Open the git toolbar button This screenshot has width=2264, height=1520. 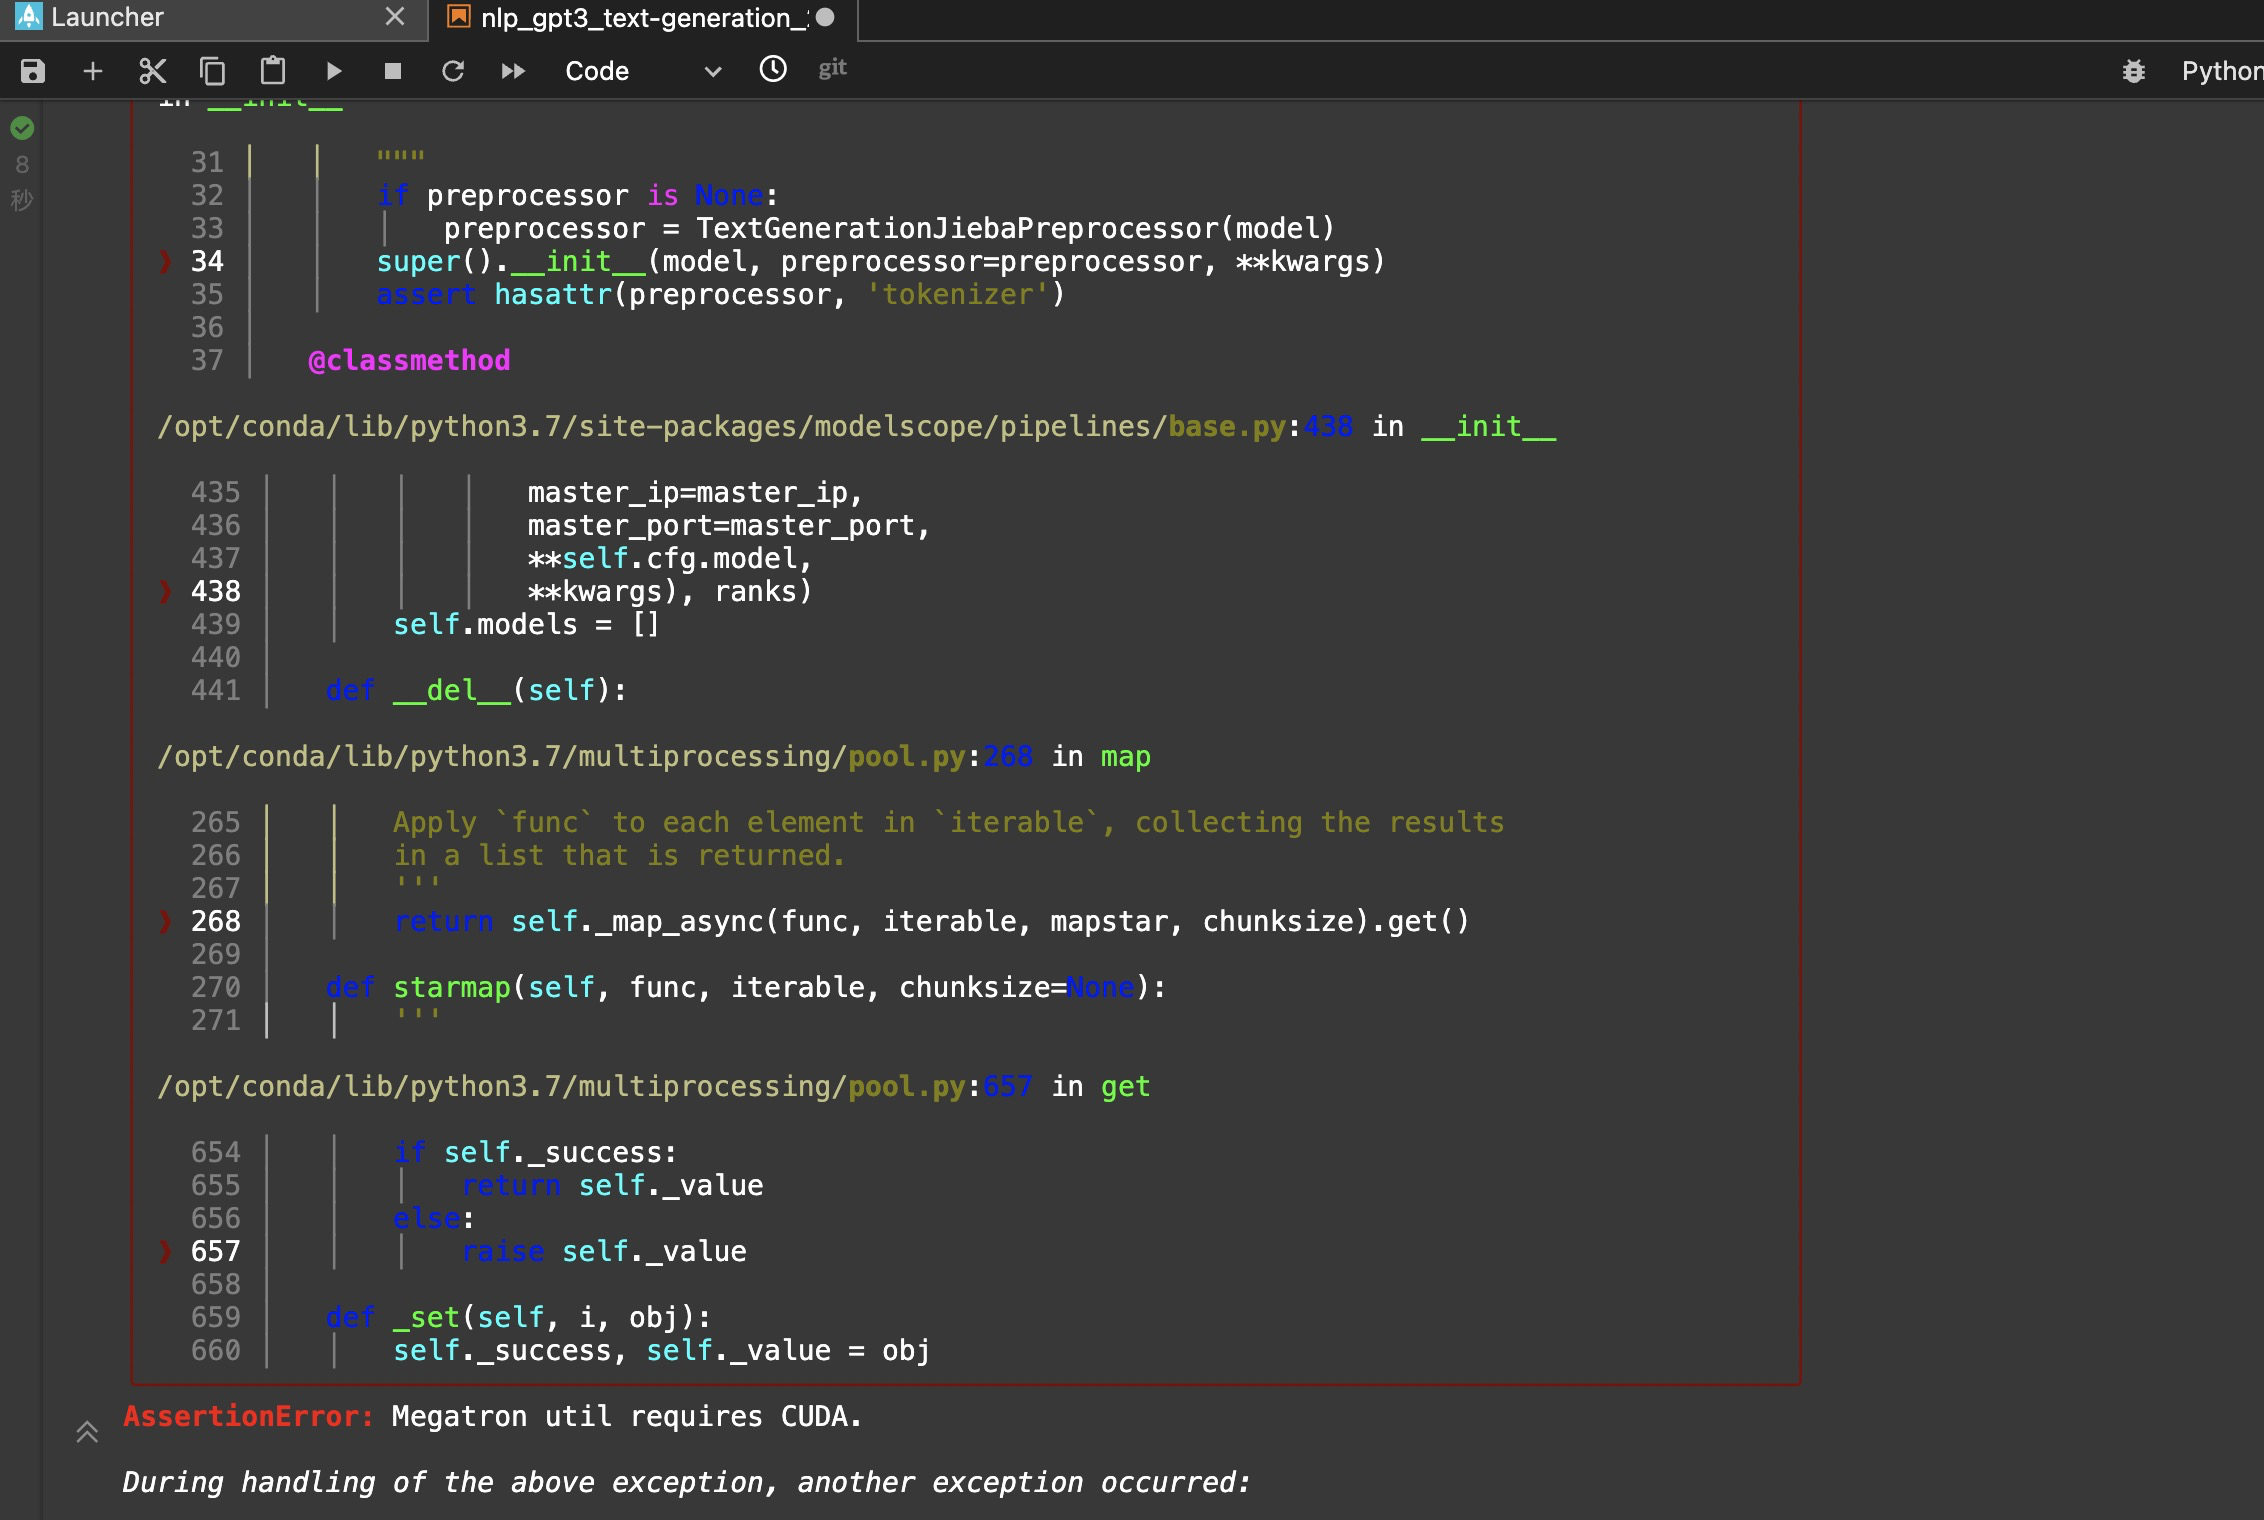(x=832, y=68)
